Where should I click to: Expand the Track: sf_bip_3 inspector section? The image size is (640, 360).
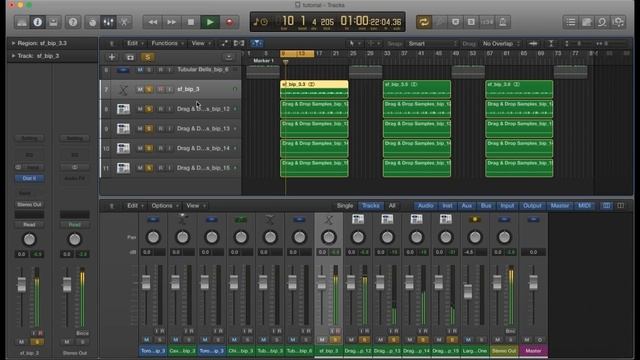tap(13, 56)
